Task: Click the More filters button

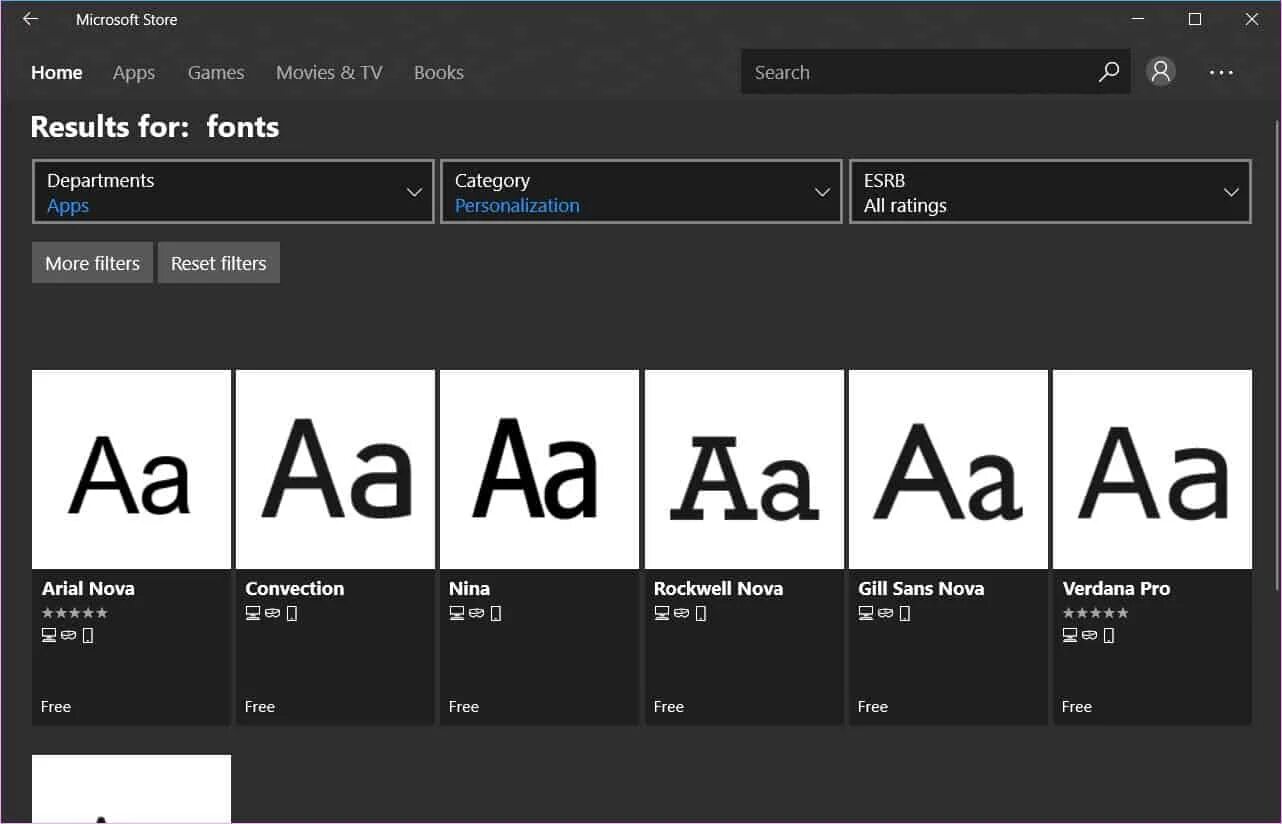Action: (x=92, y=262)
